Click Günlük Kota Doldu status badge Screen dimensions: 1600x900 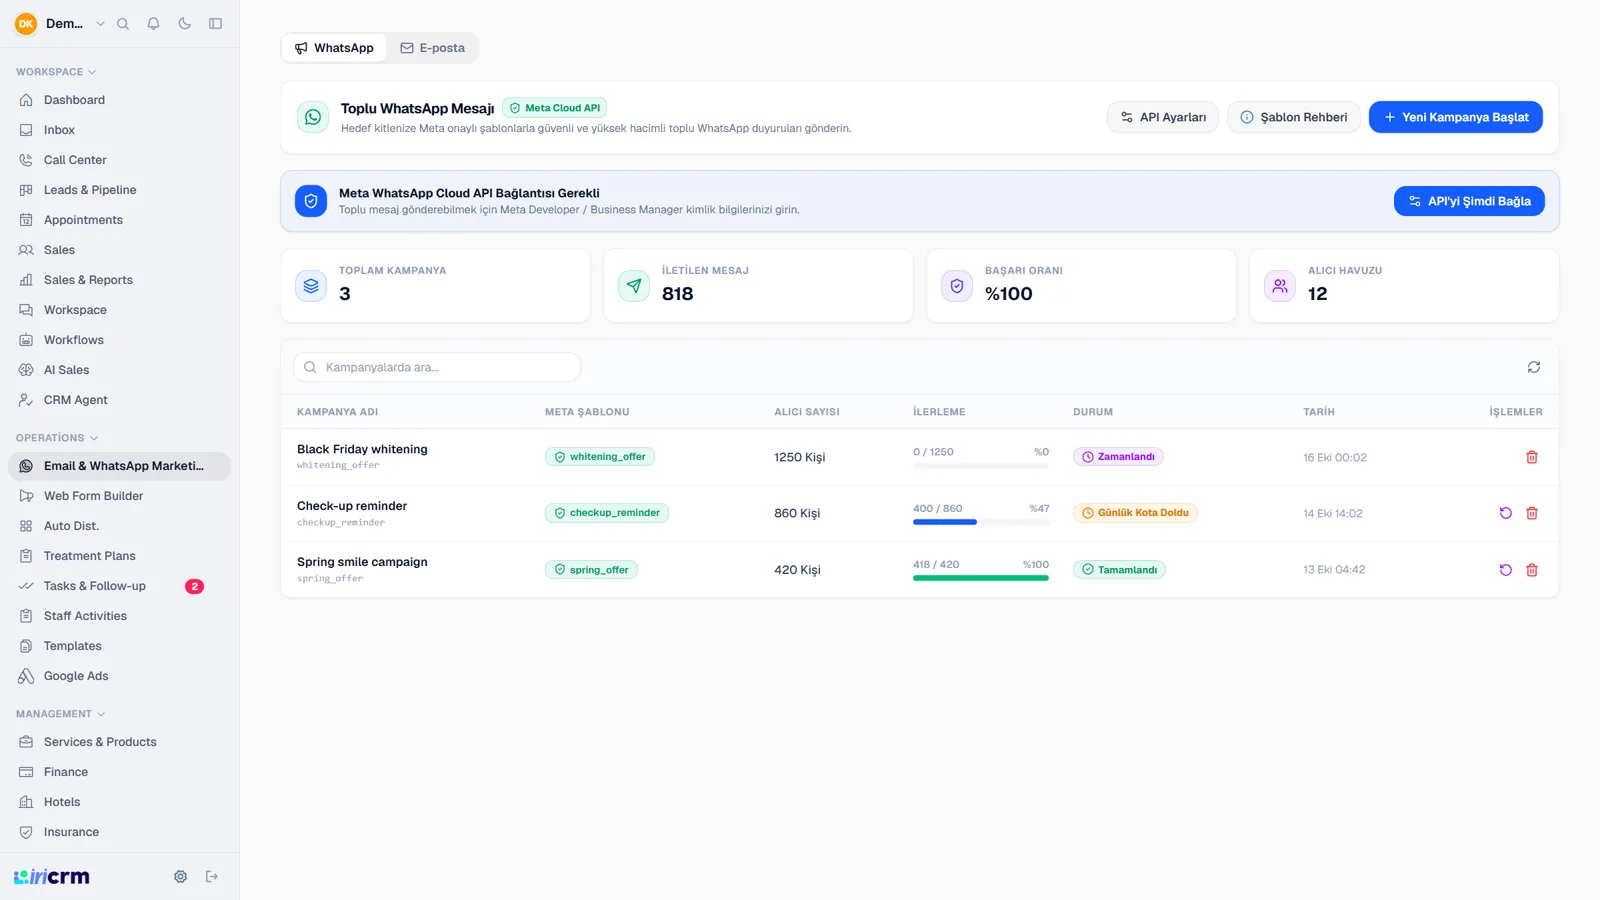1135,513
